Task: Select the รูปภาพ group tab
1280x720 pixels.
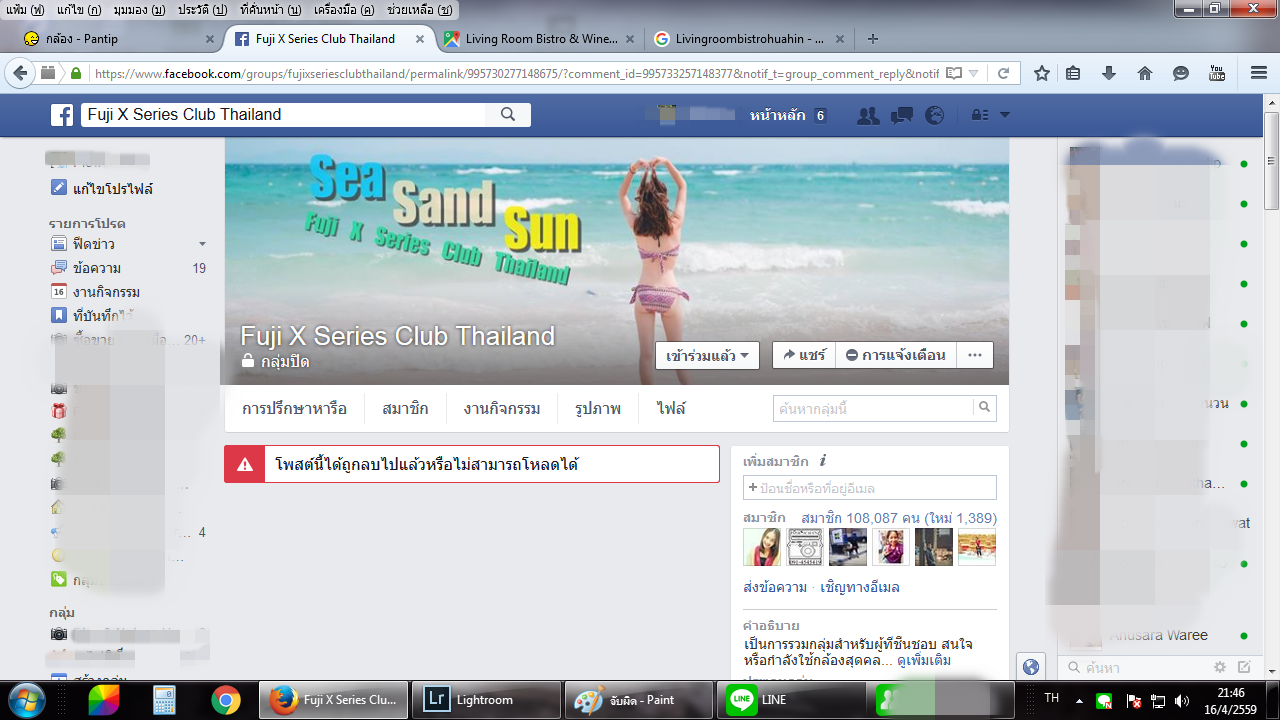Action: (598, 409)
